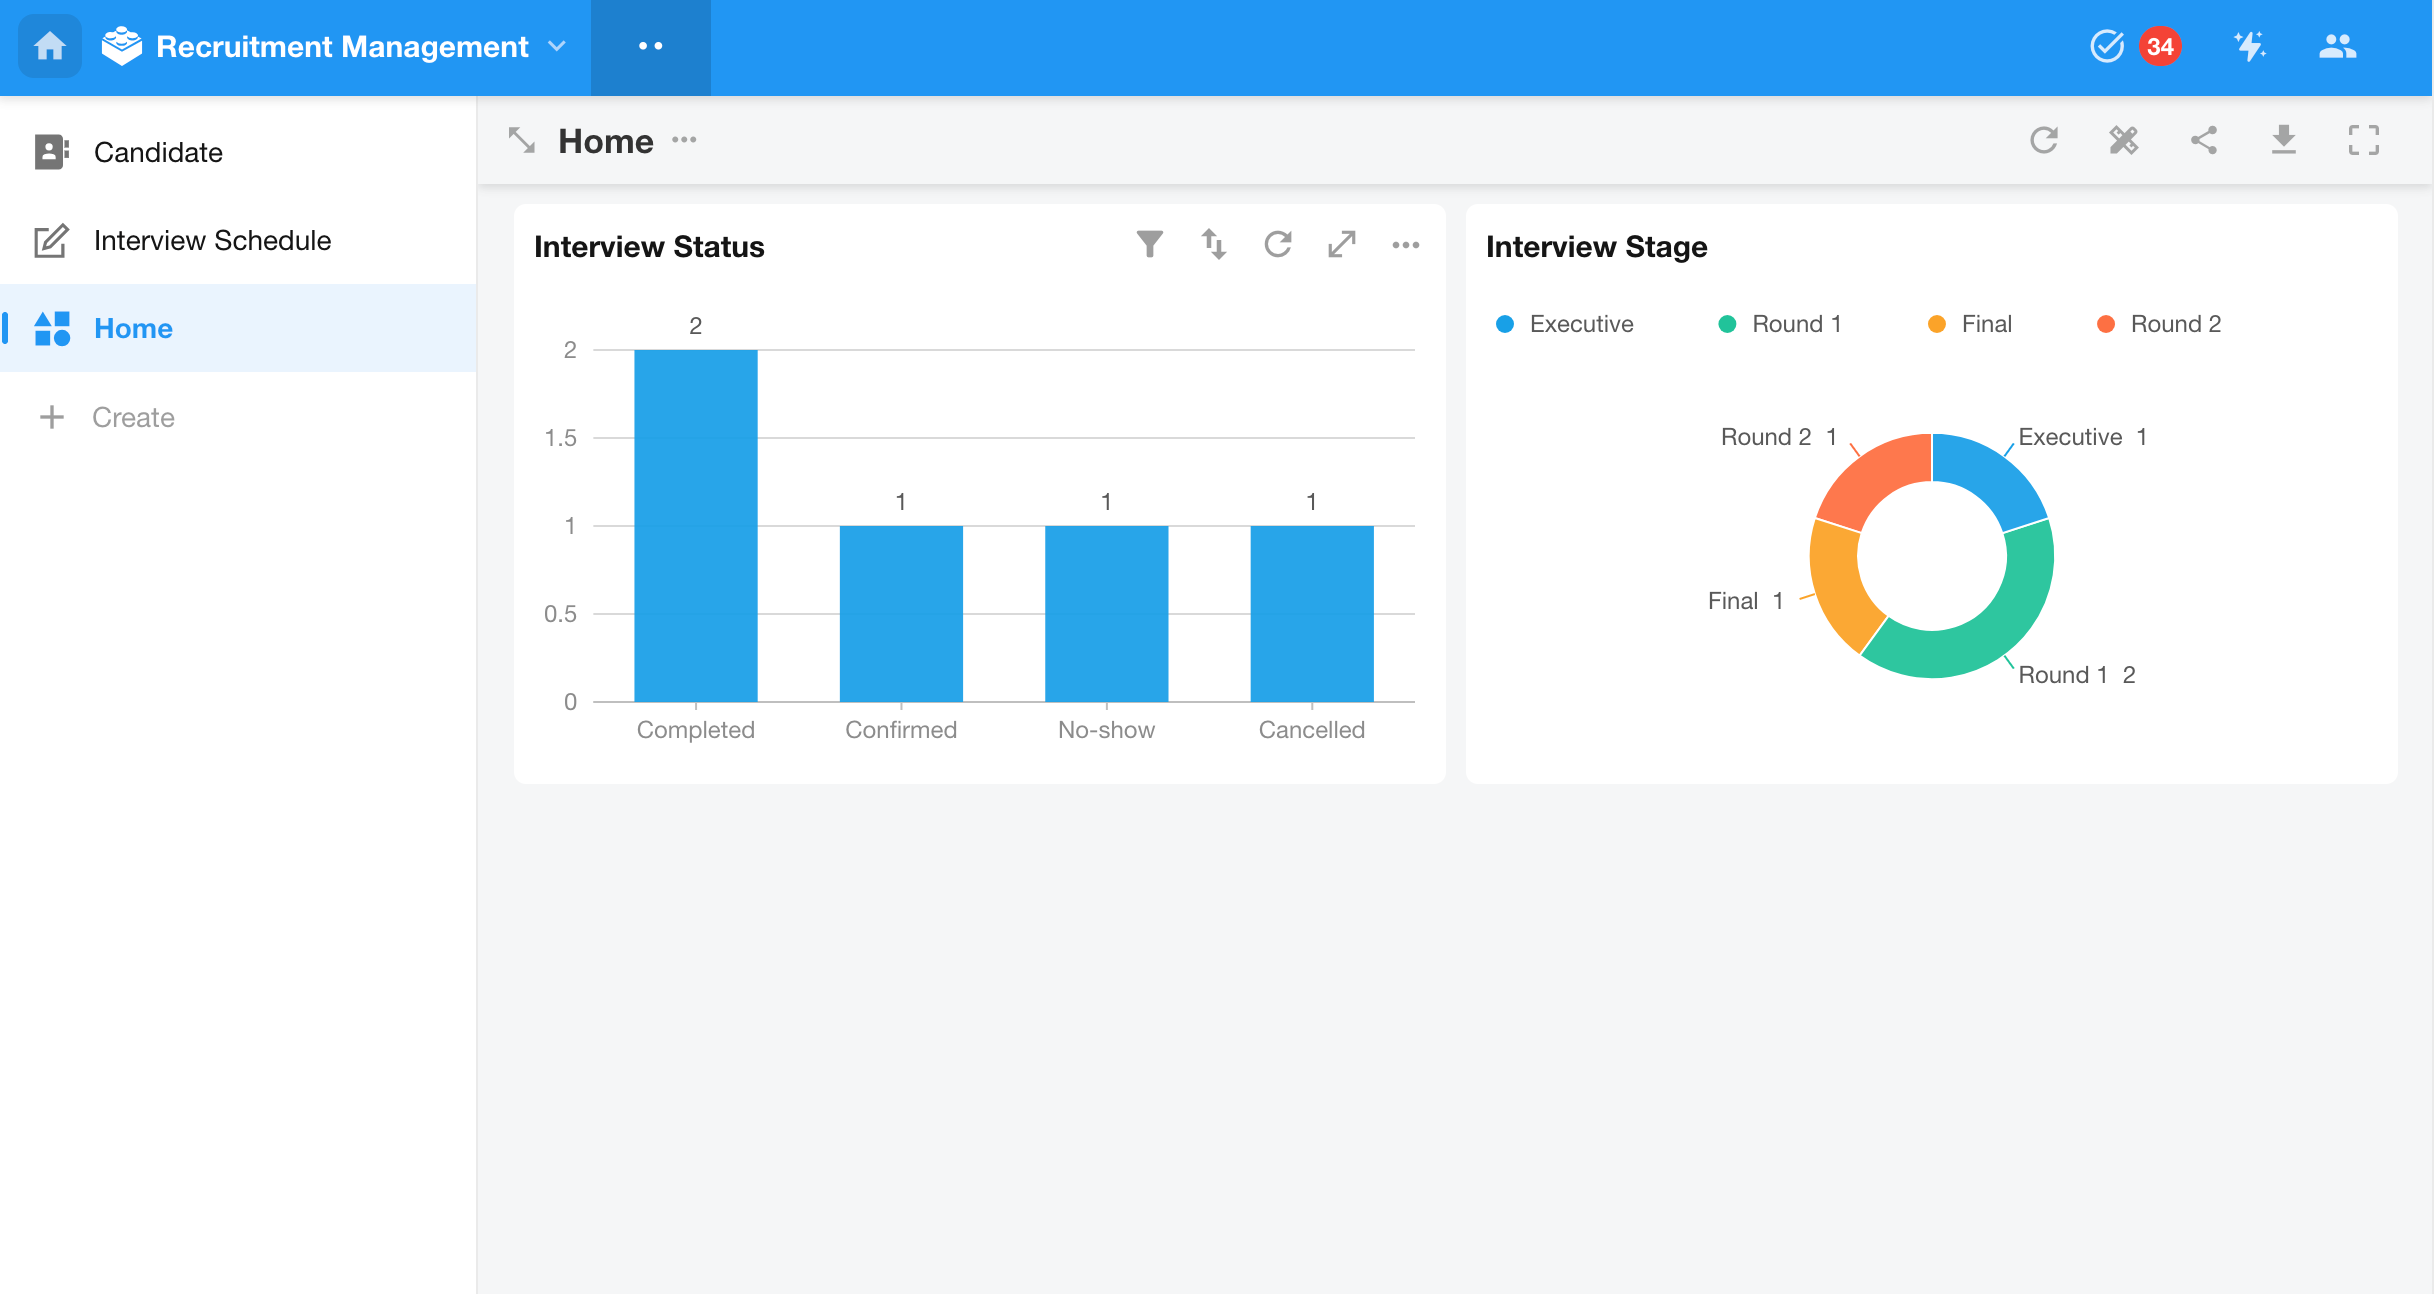
Task: Open the Home page more options ellipsis
Action: pyautogui.click(x=684, y=140)
